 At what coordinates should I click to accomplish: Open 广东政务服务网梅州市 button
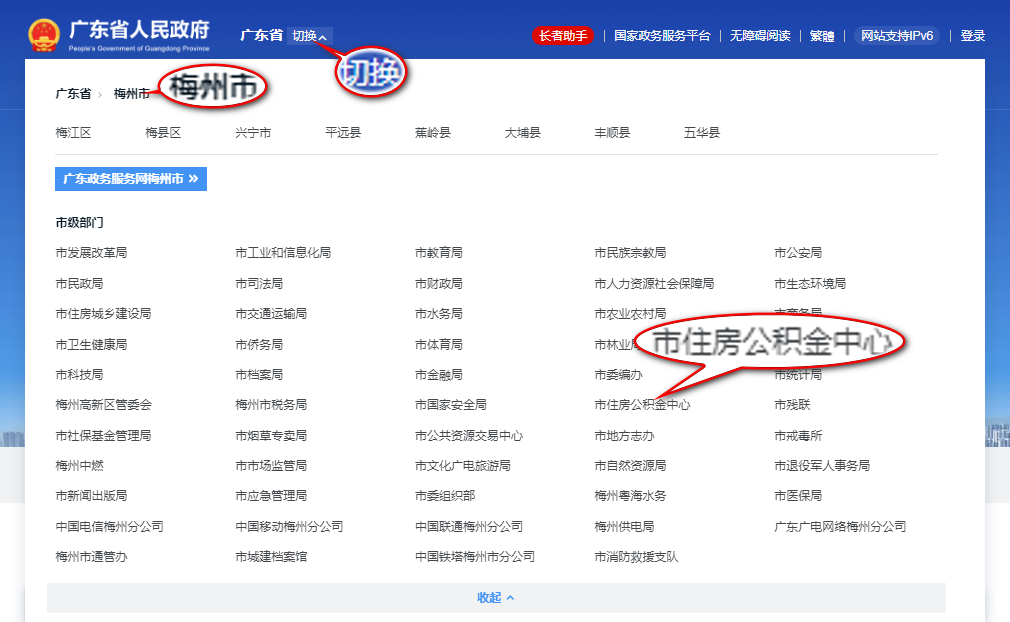pos(131,179)
